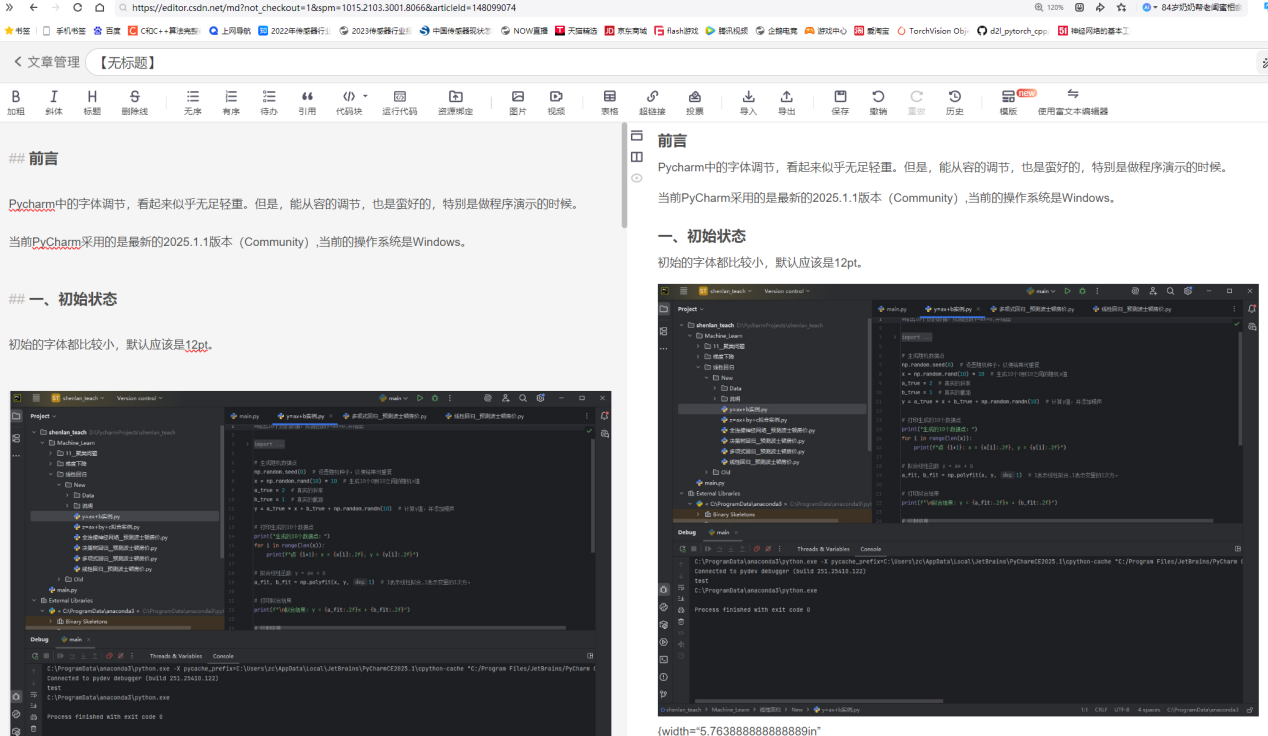The height and width of the screenshot is (736, 1268).
Task: Click the '## 前言' line in editor
Action: (34, 158)
